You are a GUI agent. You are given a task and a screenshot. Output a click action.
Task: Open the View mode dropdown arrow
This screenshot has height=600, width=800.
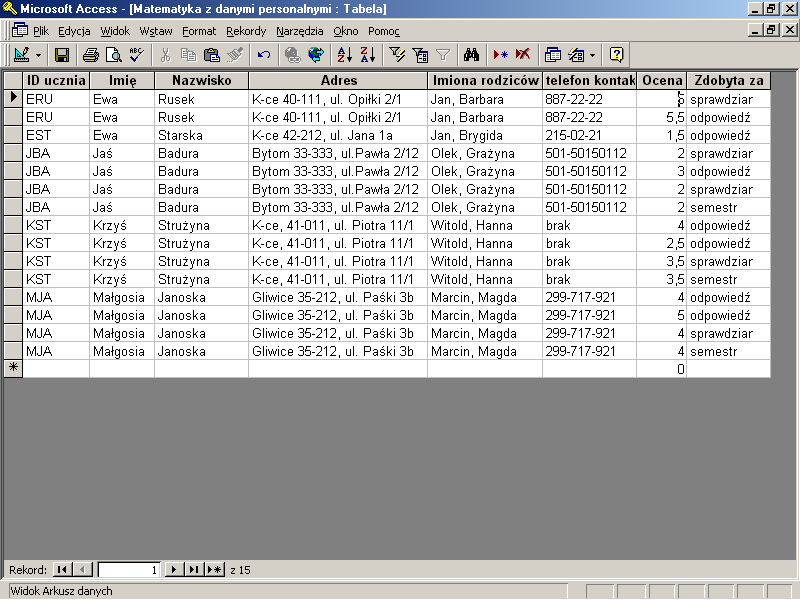coord(39,55)
